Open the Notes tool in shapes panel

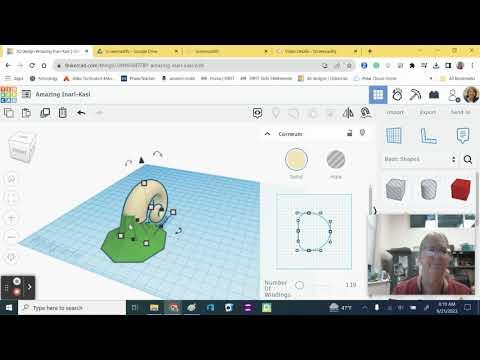(463, 136)
